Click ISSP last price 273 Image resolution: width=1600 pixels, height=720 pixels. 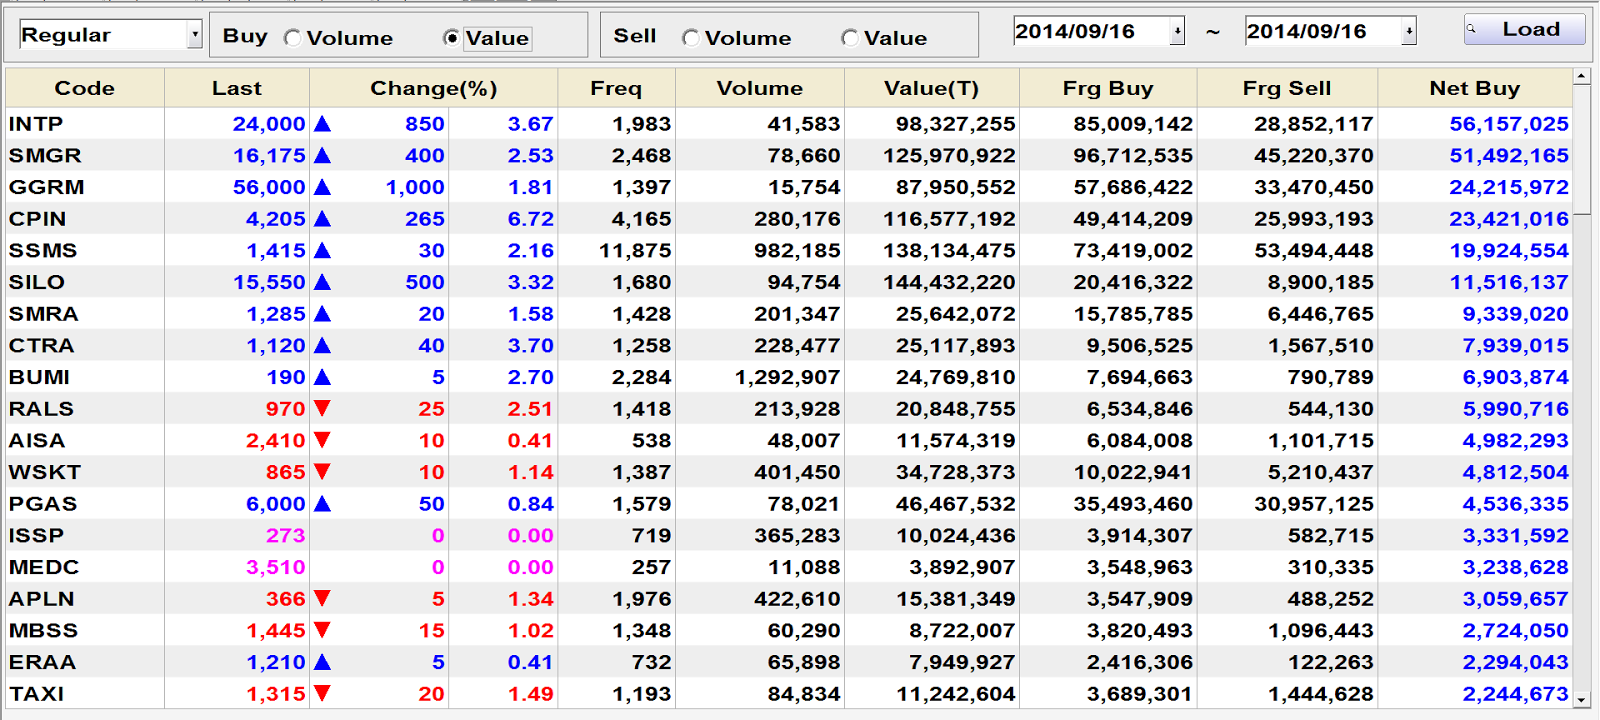coord(285,536)
